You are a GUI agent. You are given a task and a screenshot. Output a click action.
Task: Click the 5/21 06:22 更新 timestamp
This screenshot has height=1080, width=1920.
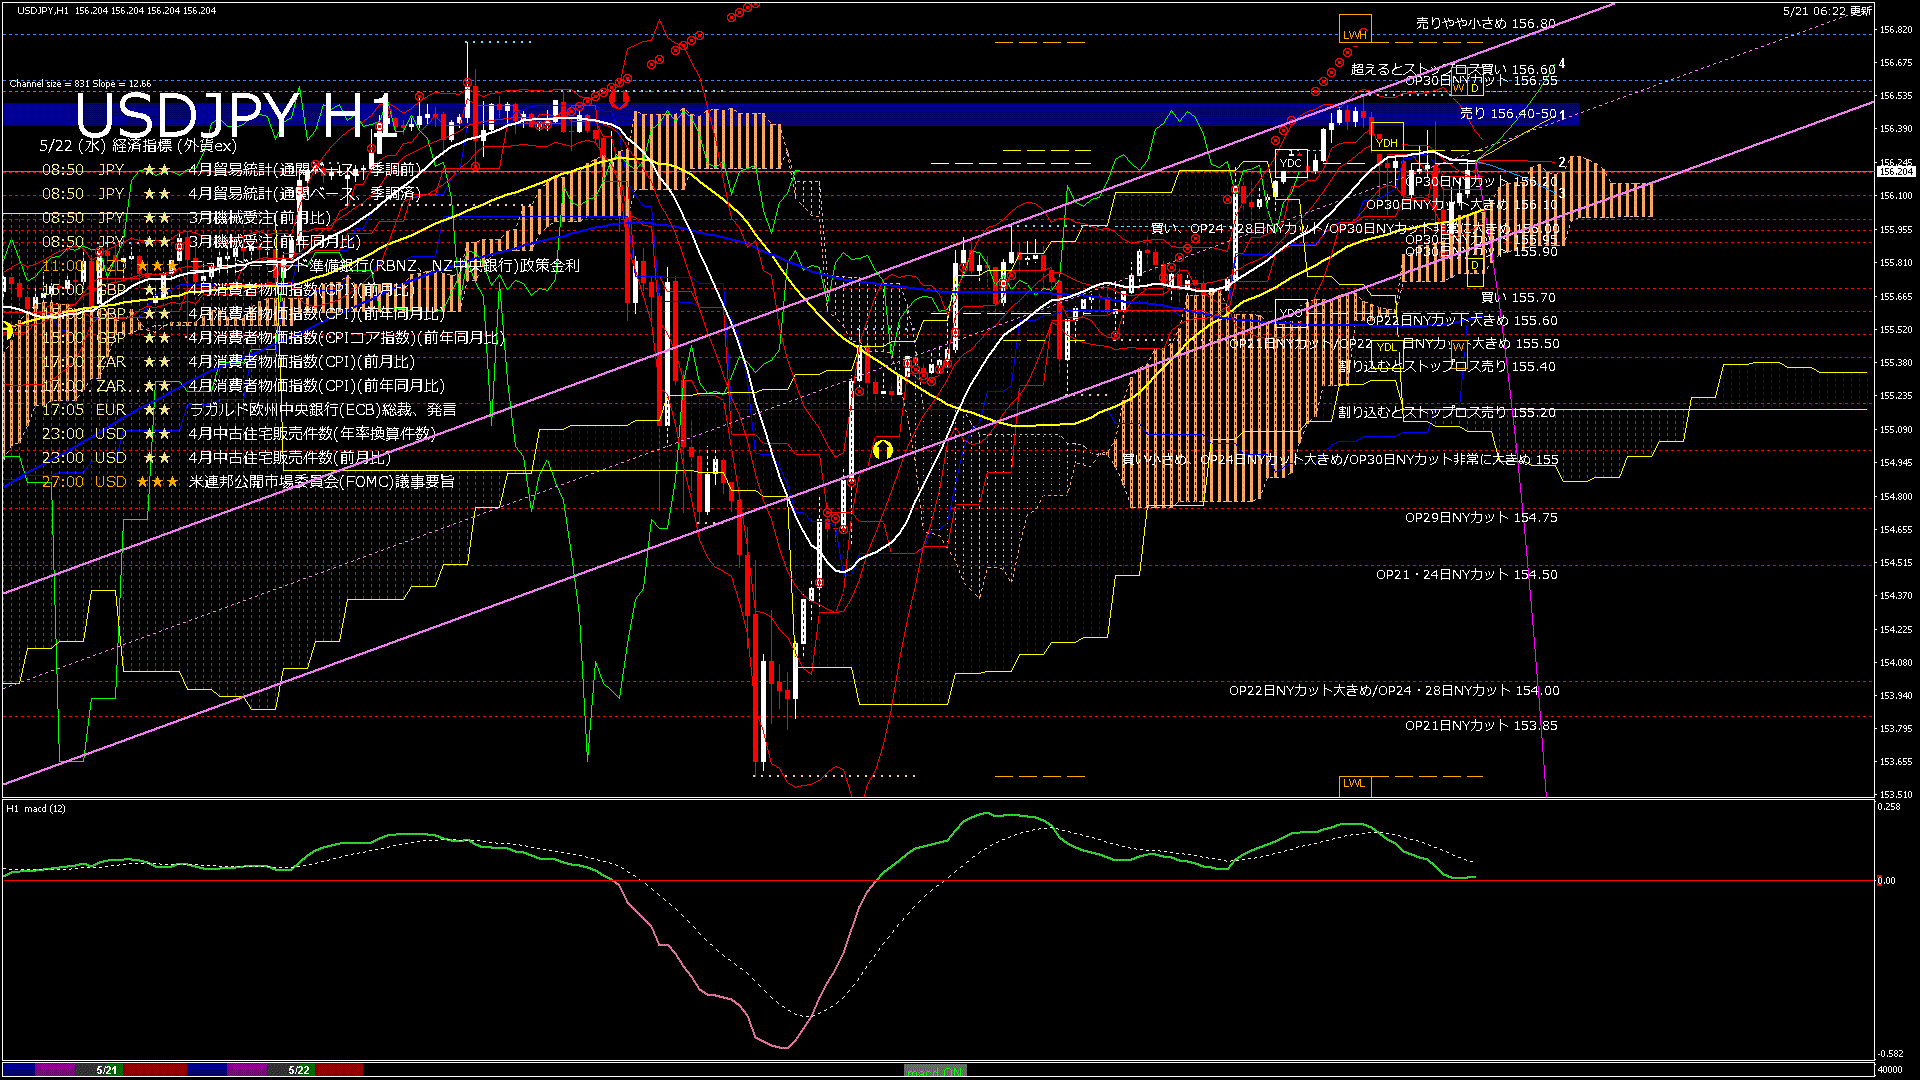click(1827, 11)
